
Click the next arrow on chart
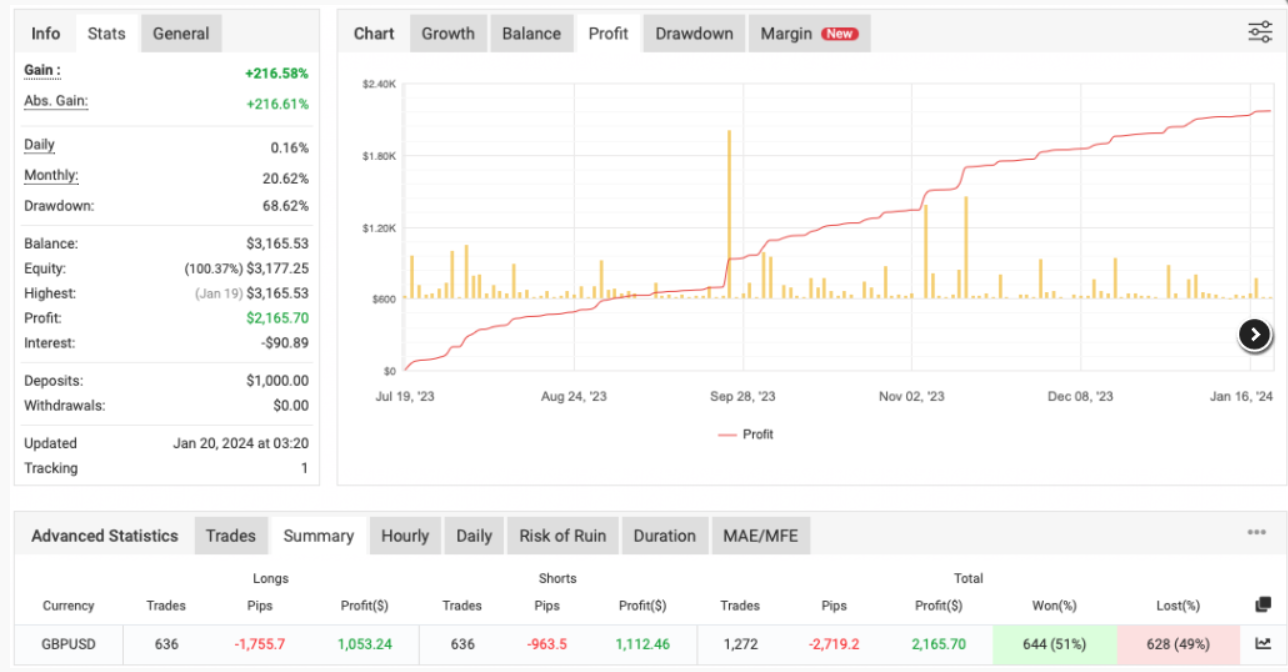click(1254, 335)
